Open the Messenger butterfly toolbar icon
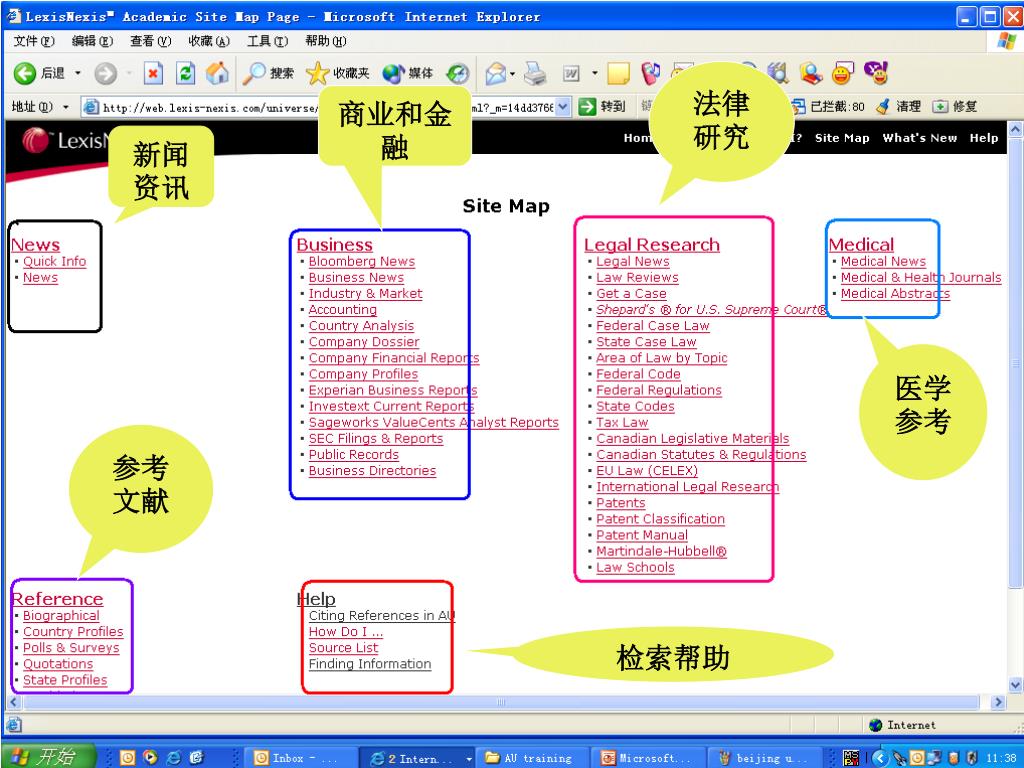This screenshot has width=1024, height=768. (650, 73)
